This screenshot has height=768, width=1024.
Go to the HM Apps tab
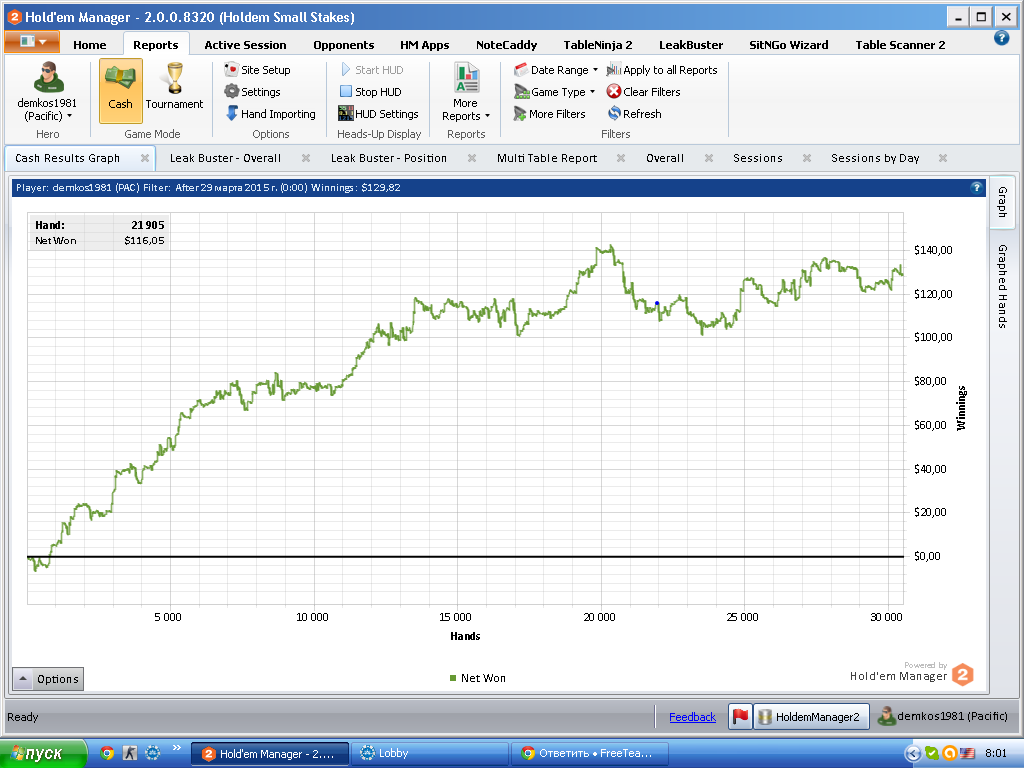[x=424, y=45]
